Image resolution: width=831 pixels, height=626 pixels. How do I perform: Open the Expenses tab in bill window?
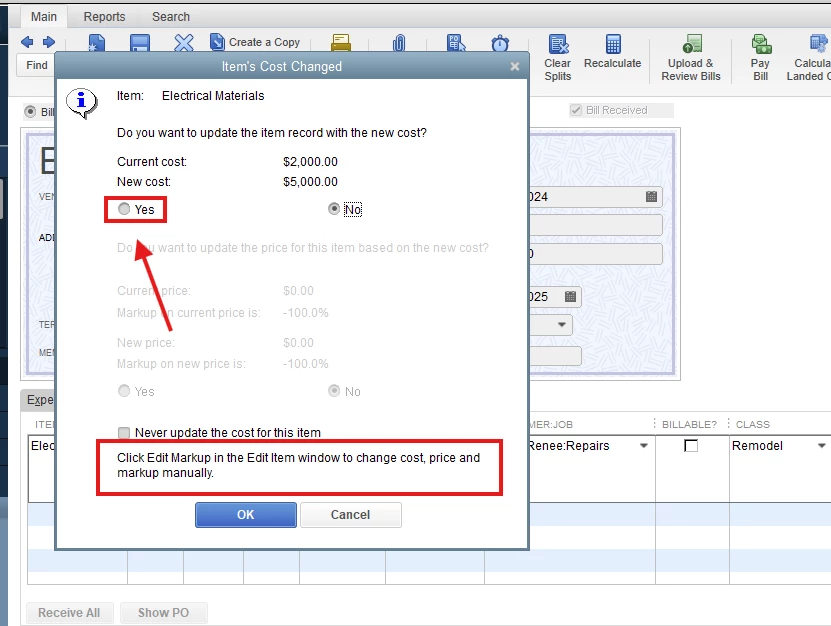39,400
